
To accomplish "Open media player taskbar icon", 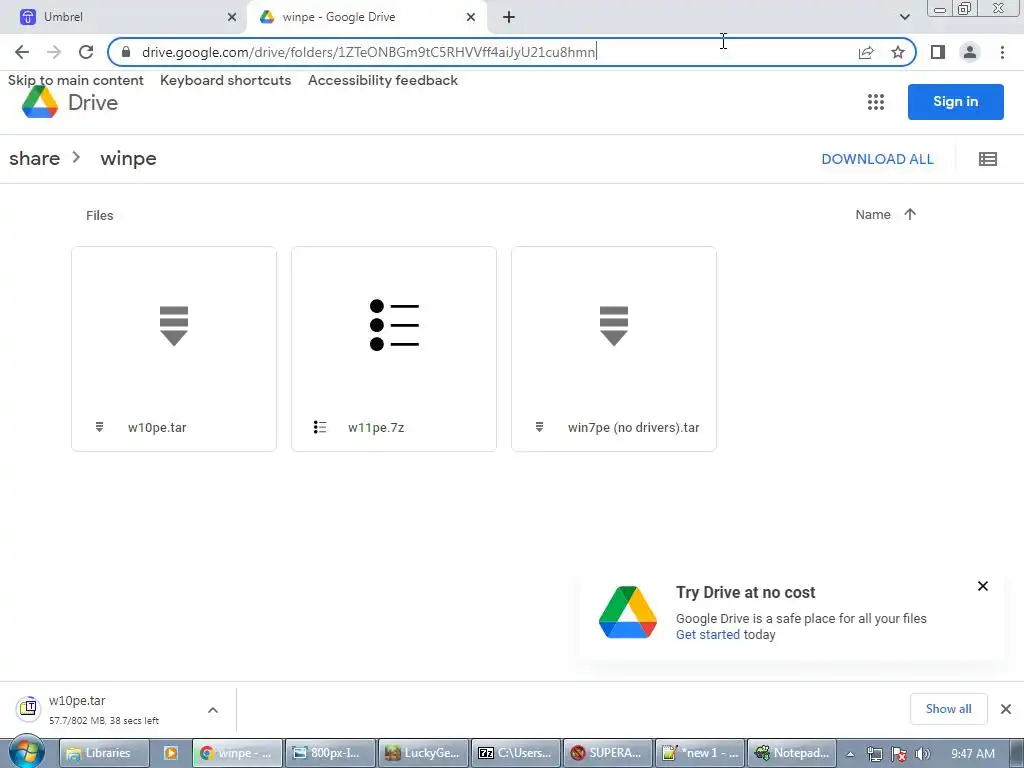I will click(170, 753).
